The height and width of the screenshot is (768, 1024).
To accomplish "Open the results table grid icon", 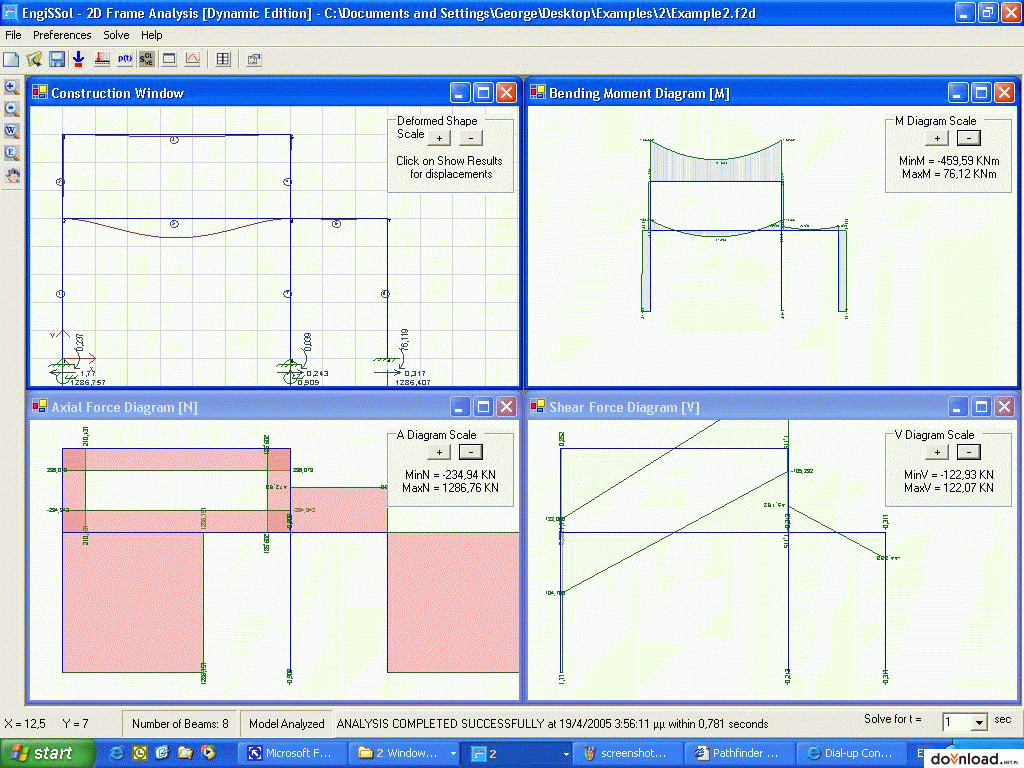I will pos(223,59).
